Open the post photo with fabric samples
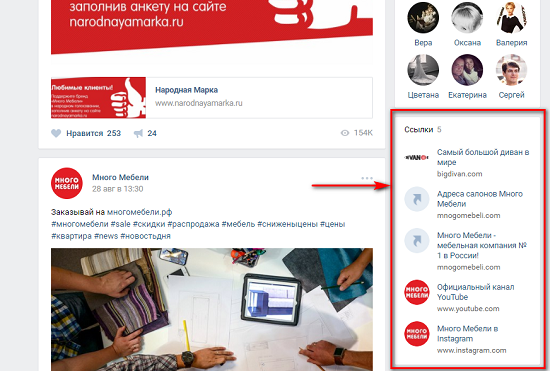550x371 pixels. [x=212, y=309]
